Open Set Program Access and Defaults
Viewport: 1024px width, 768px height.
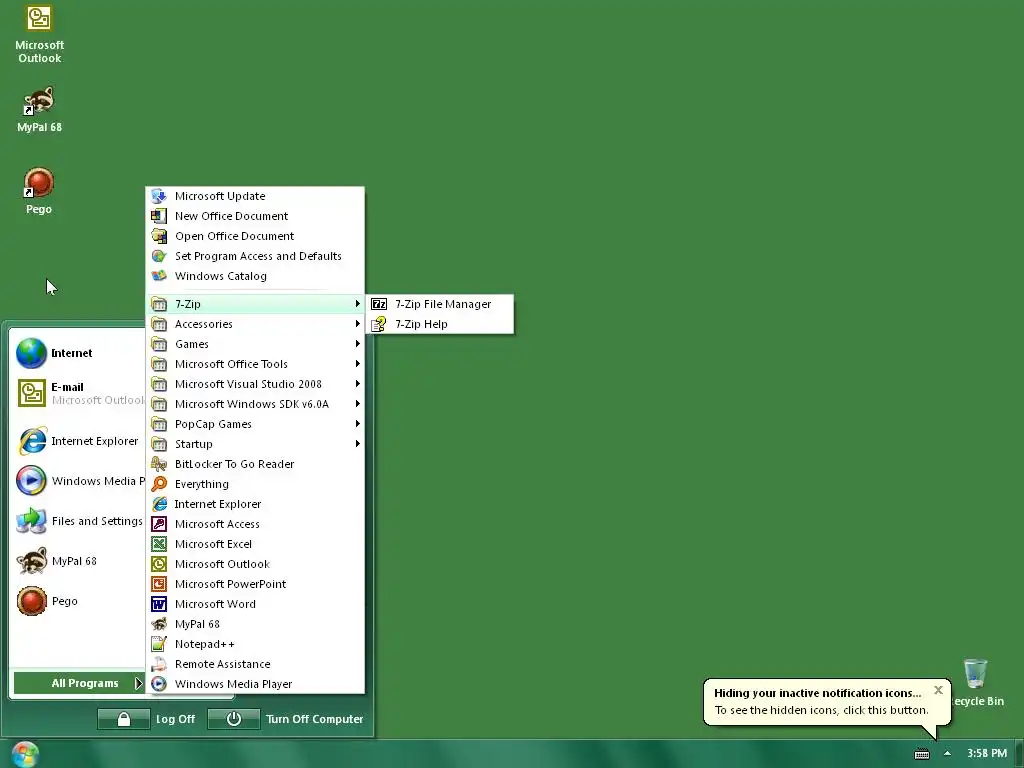255,257
